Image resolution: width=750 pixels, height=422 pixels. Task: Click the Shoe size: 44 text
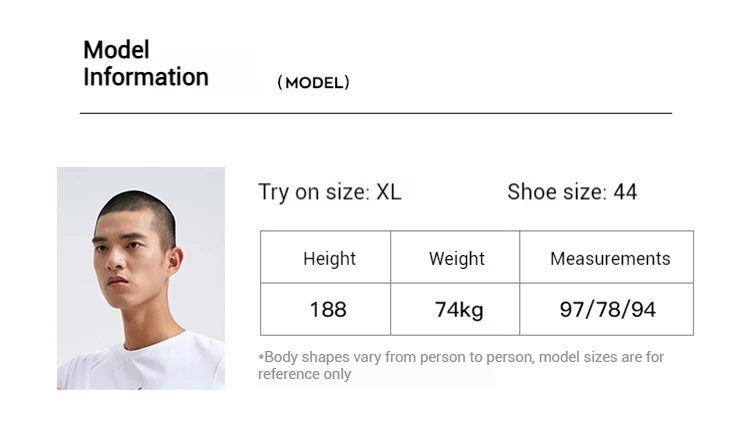click(572, 192)
